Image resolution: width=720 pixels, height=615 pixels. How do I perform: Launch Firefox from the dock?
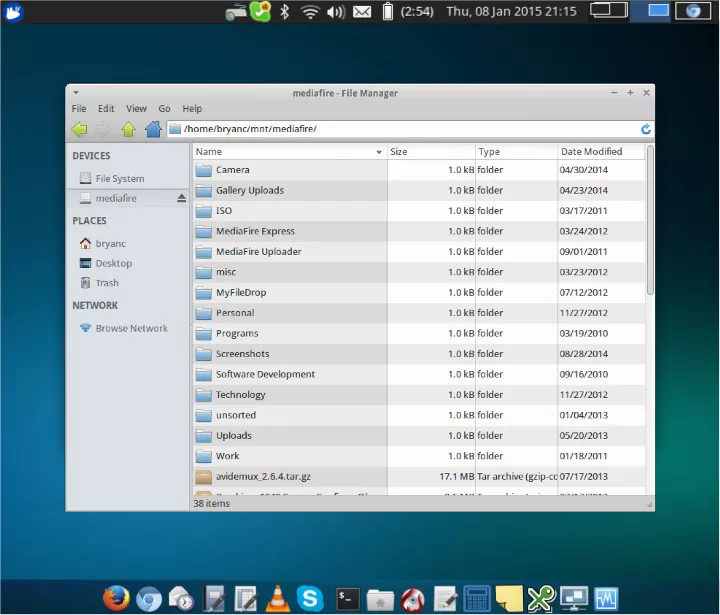[x=116, y=598]
